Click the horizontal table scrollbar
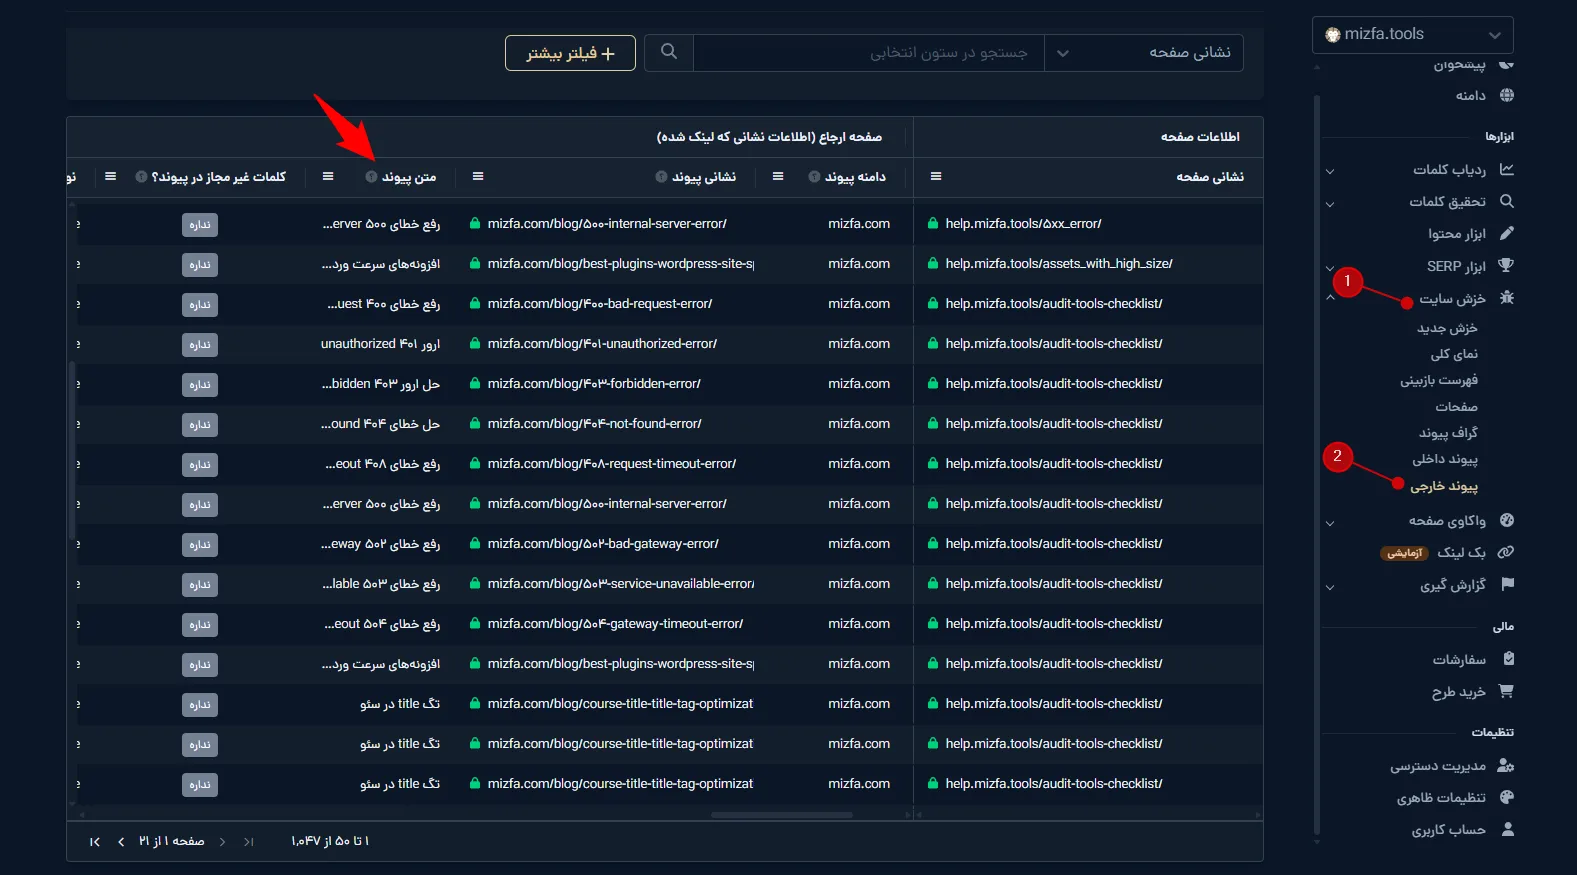1577x875 pixels. (781, 815)
